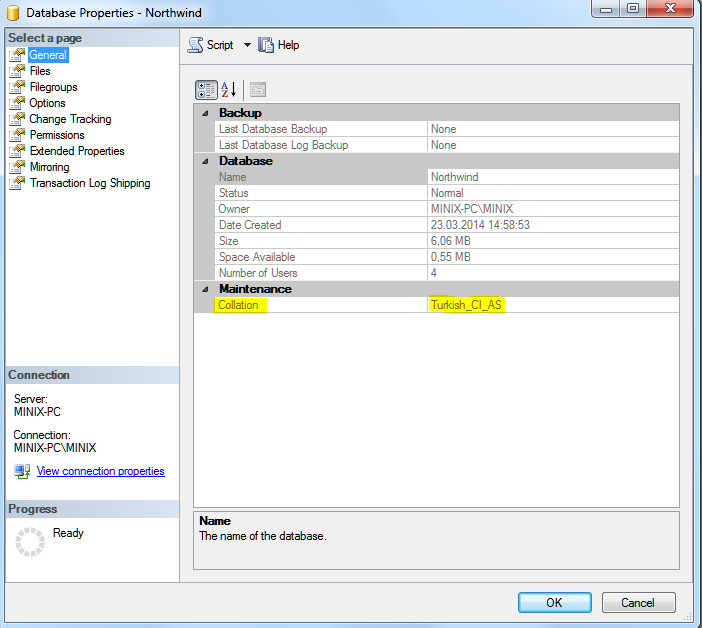Collapse the Database category

point(205,161)
